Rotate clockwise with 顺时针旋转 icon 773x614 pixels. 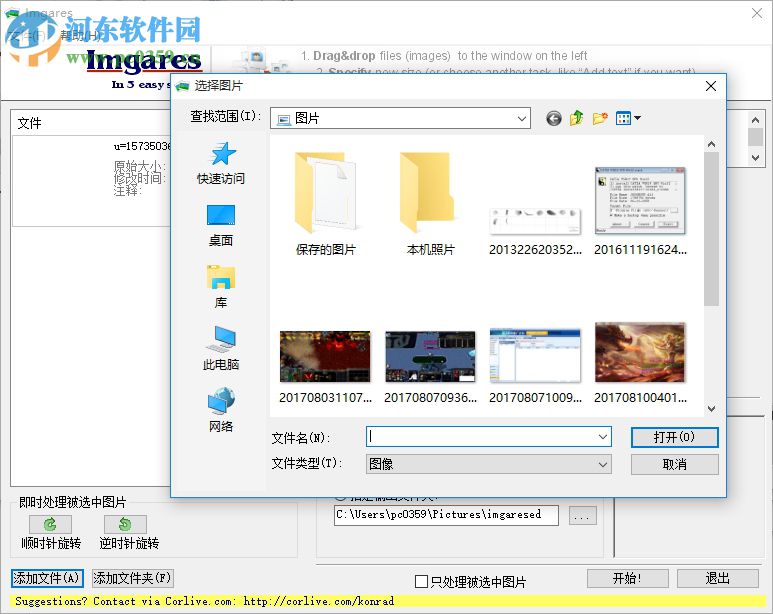point(50,524)
